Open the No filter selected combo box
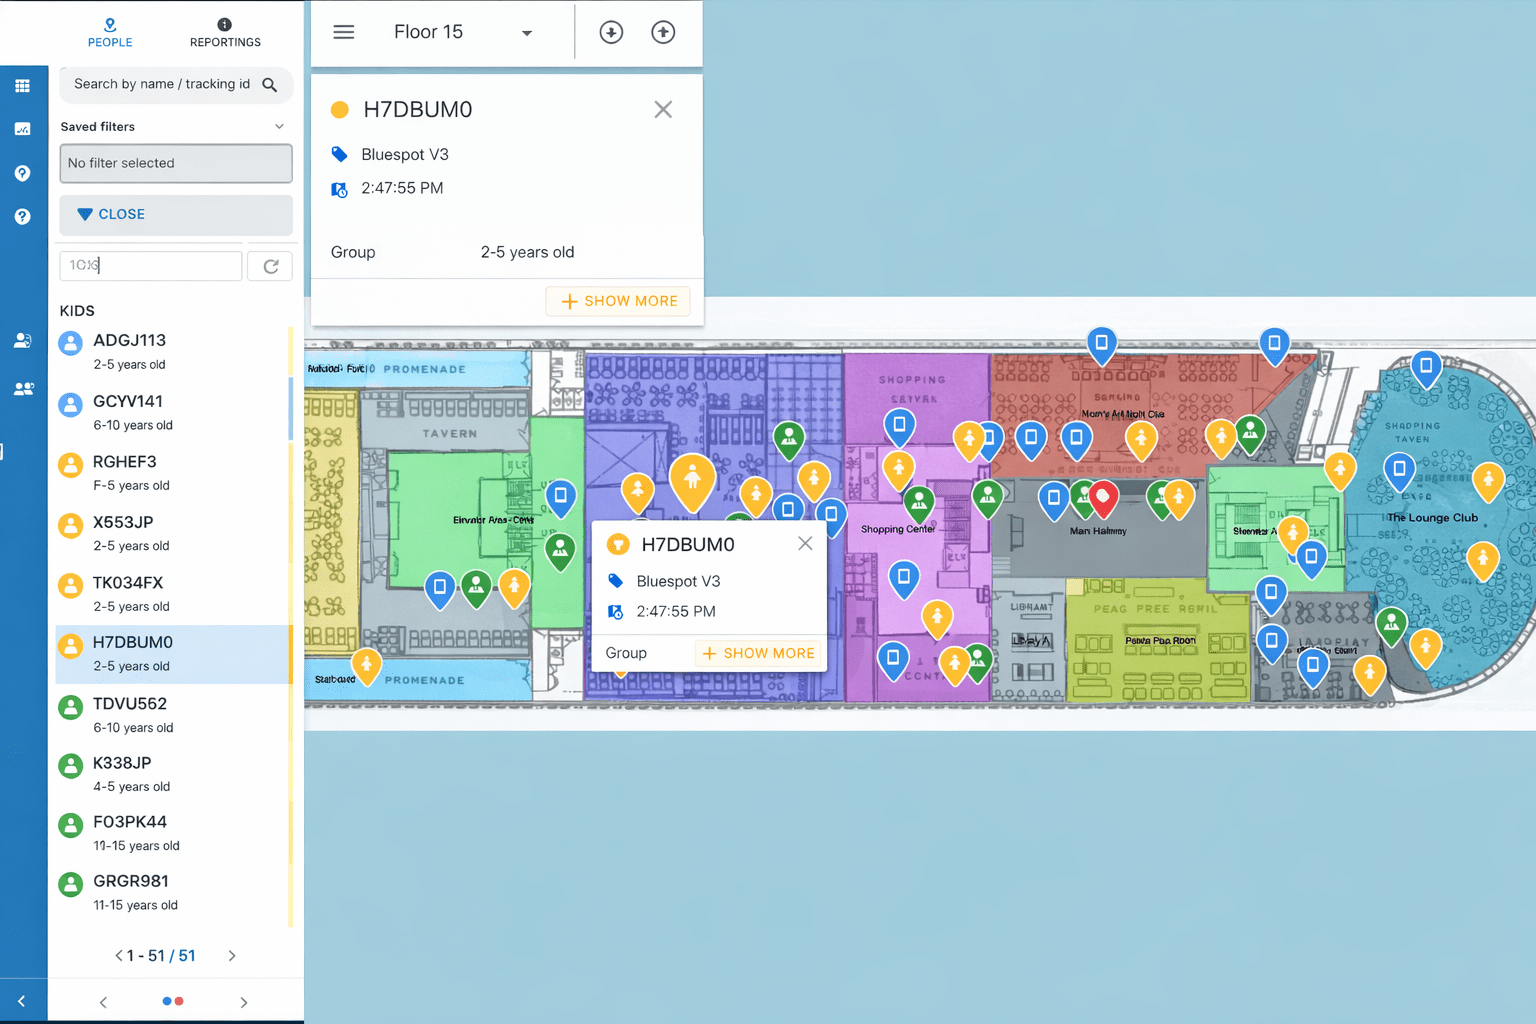 pyautogui.click(x=176, y=163)
